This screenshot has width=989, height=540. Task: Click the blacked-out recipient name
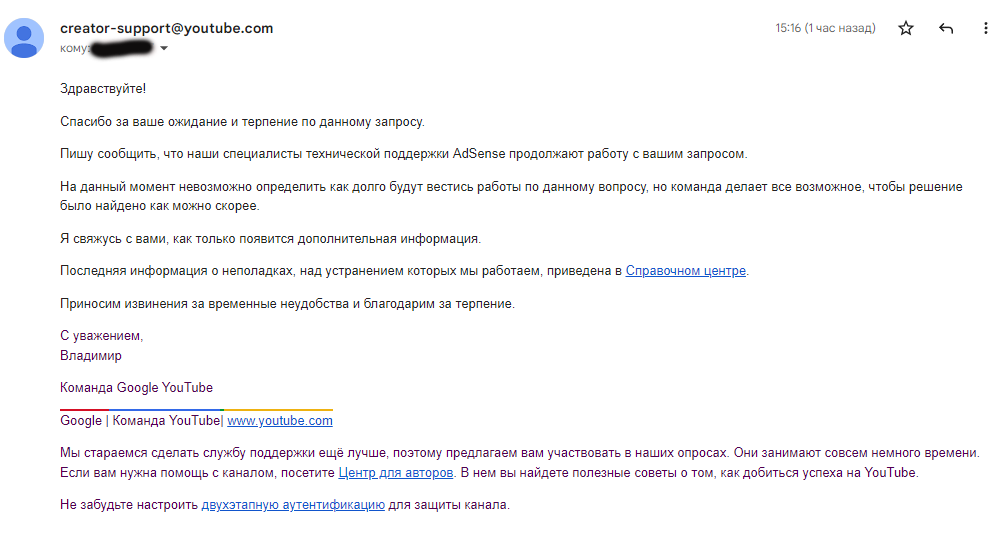tap(120, 47)
